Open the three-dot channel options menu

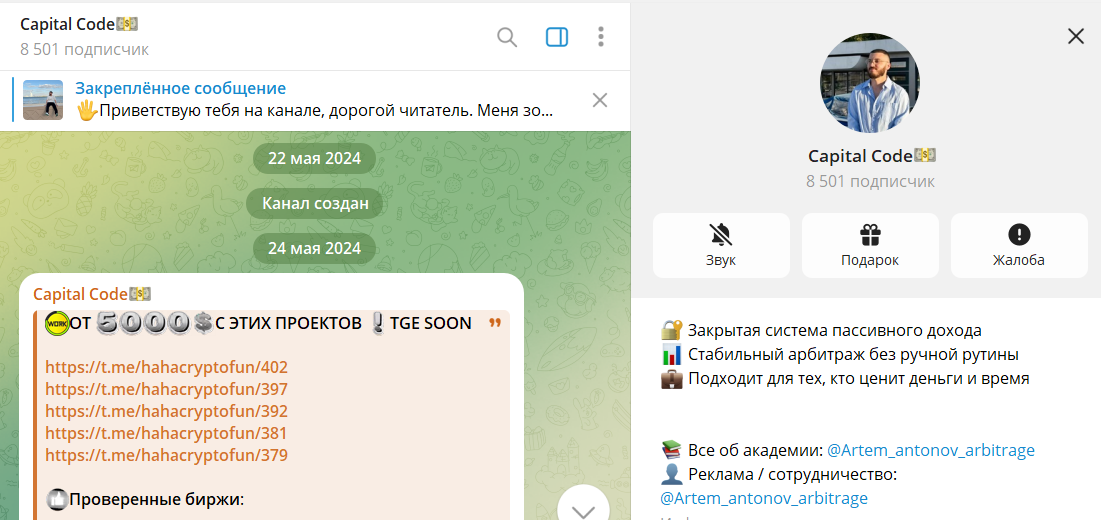[601, 38]
